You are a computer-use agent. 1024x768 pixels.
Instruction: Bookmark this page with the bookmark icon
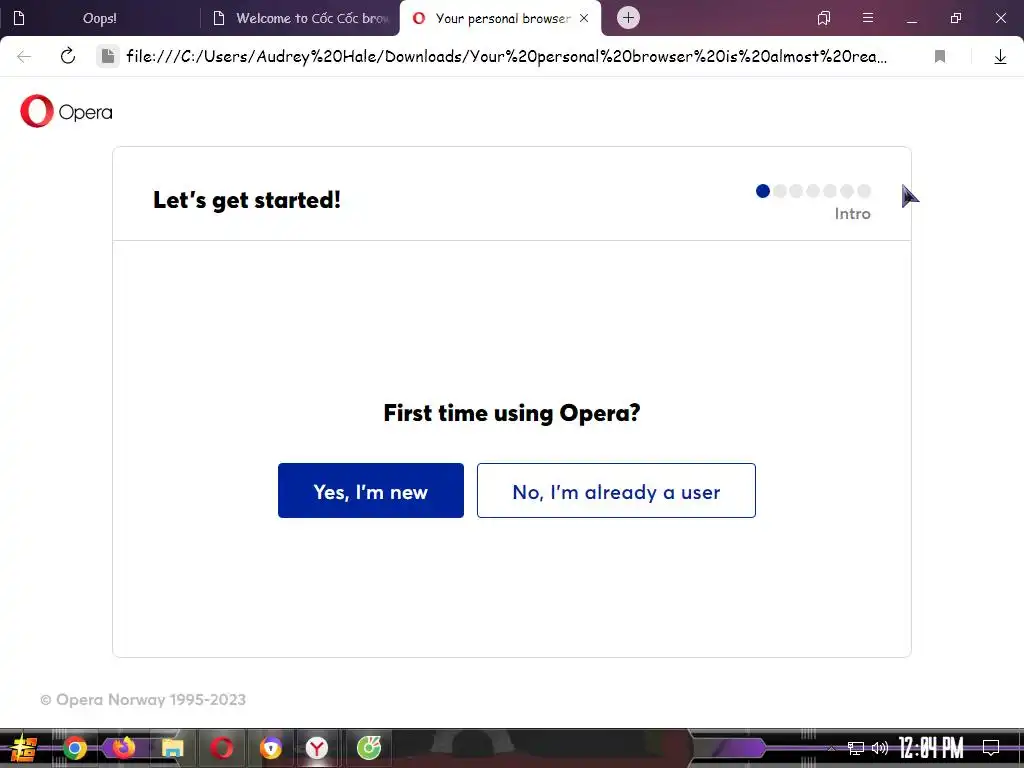940,57
